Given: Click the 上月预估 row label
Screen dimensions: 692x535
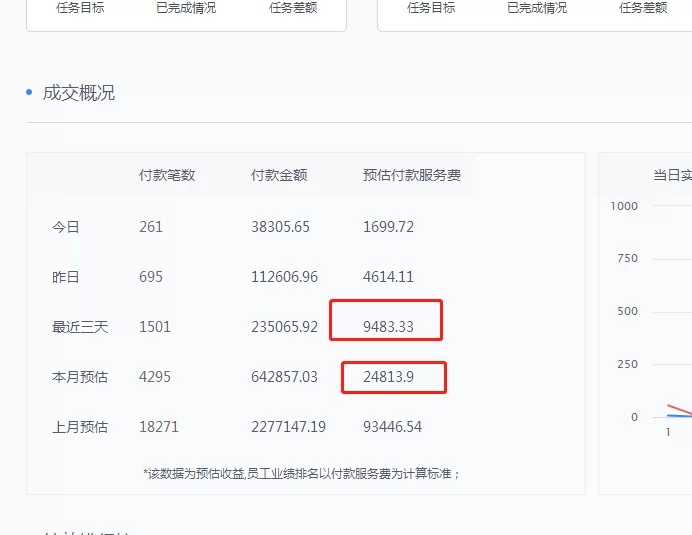Looking at the screenshot, I should coord(80,427).
